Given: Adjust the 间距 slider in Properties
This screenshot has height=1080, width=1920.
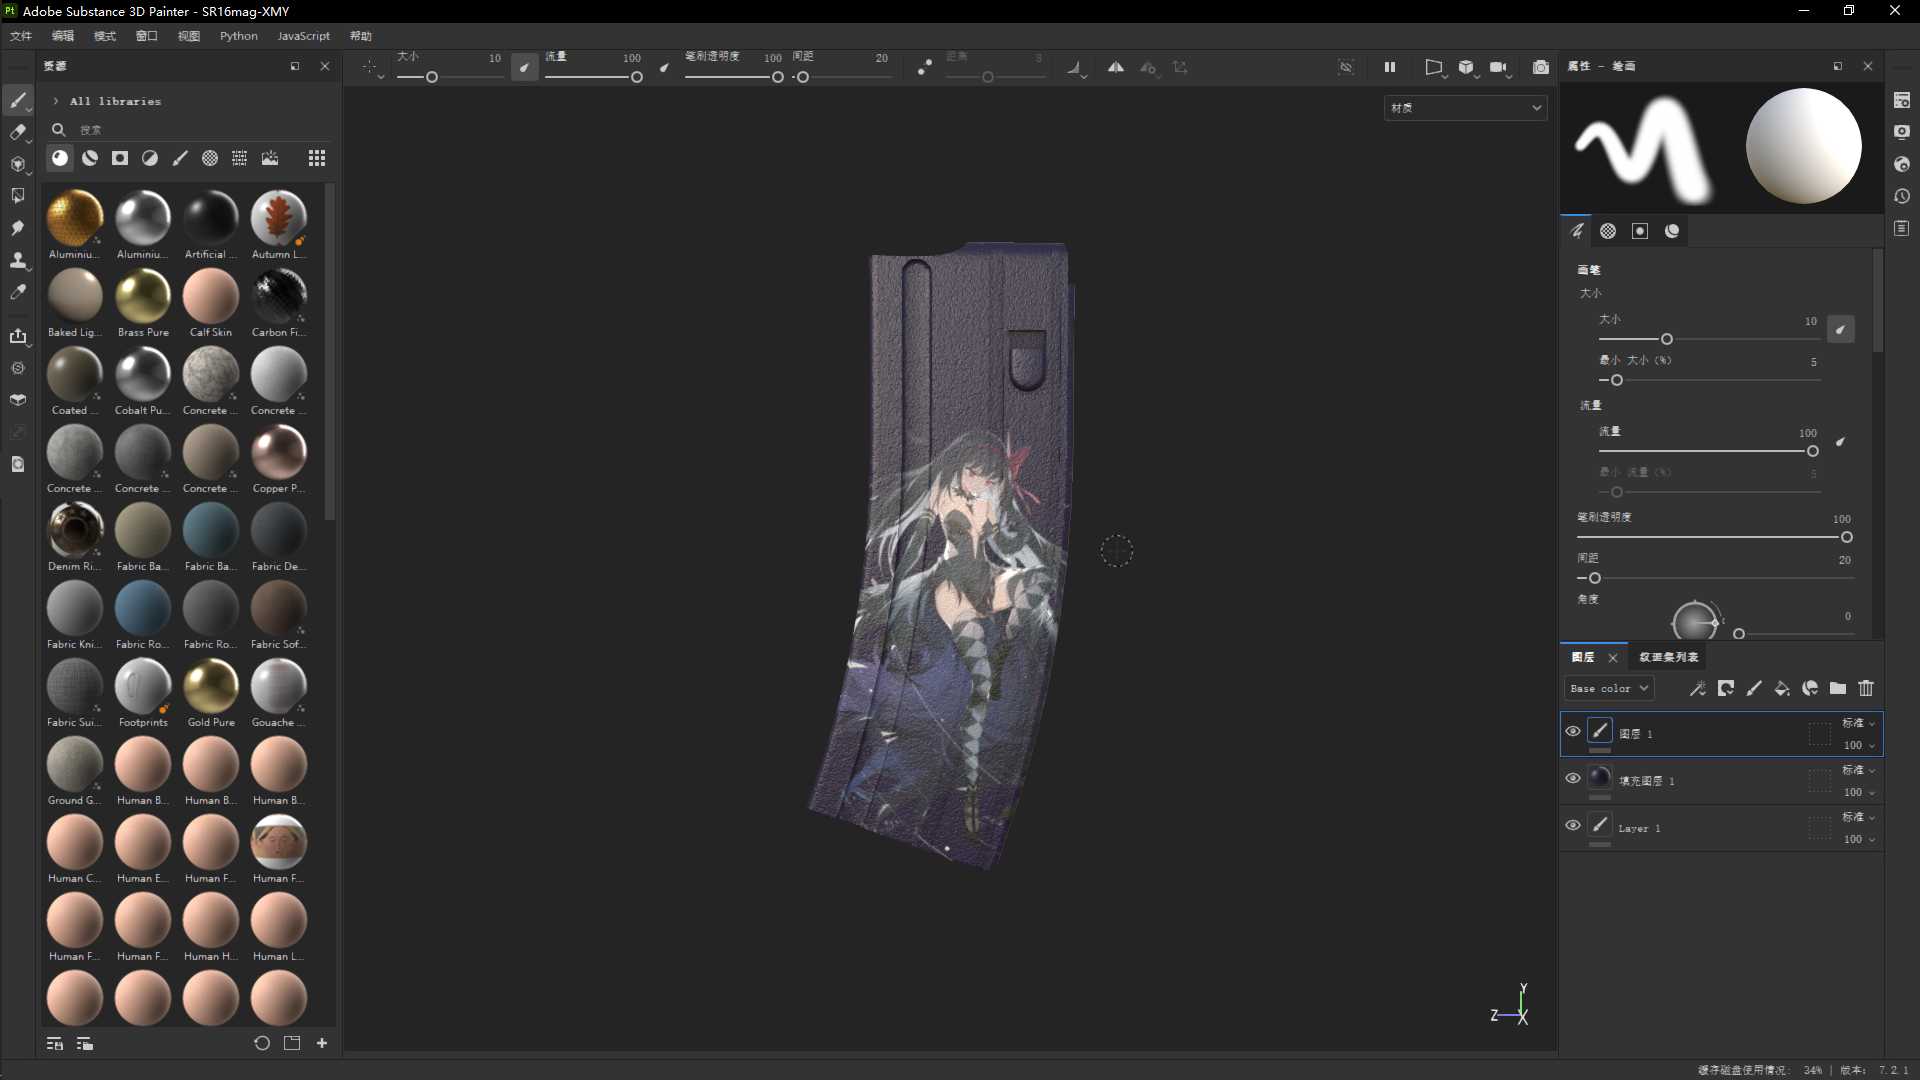Looking at the screenshot, I should pos(1714,578).
